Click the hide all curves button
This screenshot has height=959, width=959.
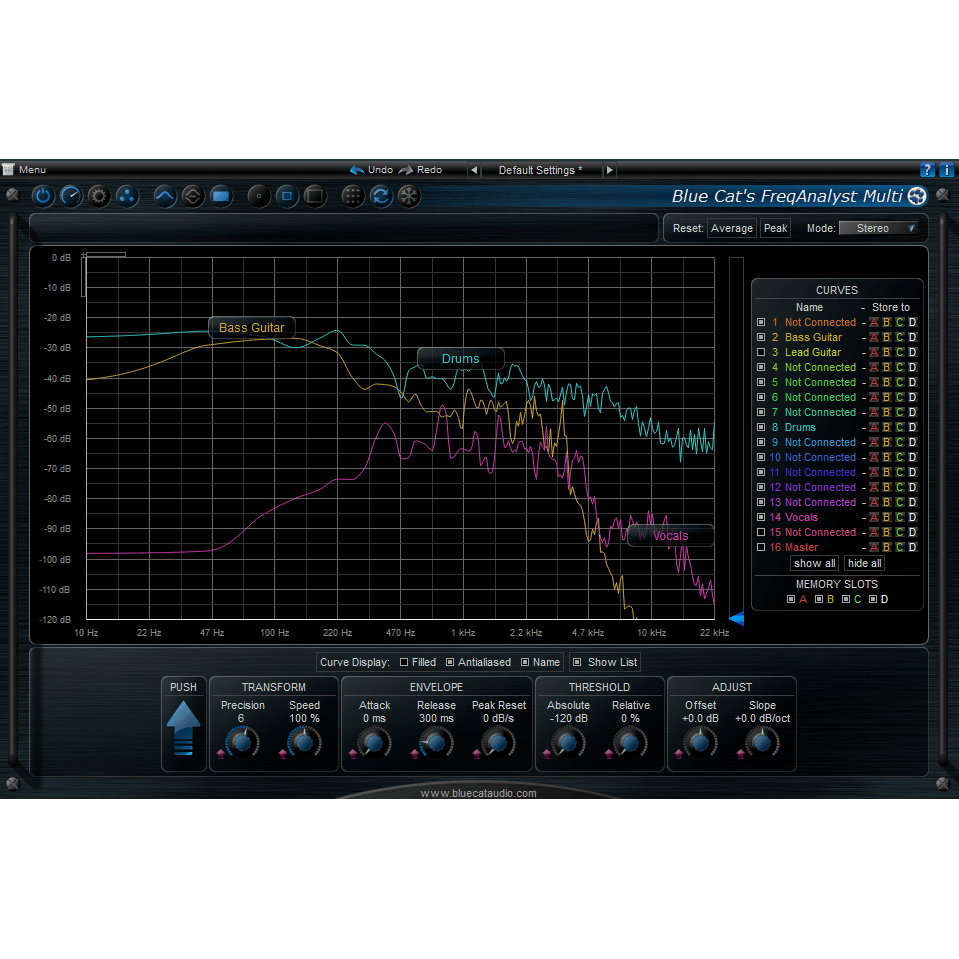864,563
